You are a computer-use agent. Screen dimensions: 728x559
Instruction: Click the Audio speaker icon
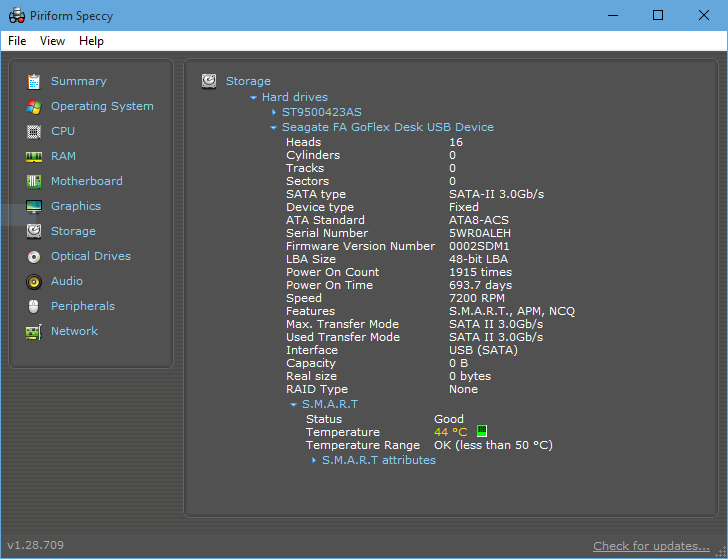pos(34,281)
